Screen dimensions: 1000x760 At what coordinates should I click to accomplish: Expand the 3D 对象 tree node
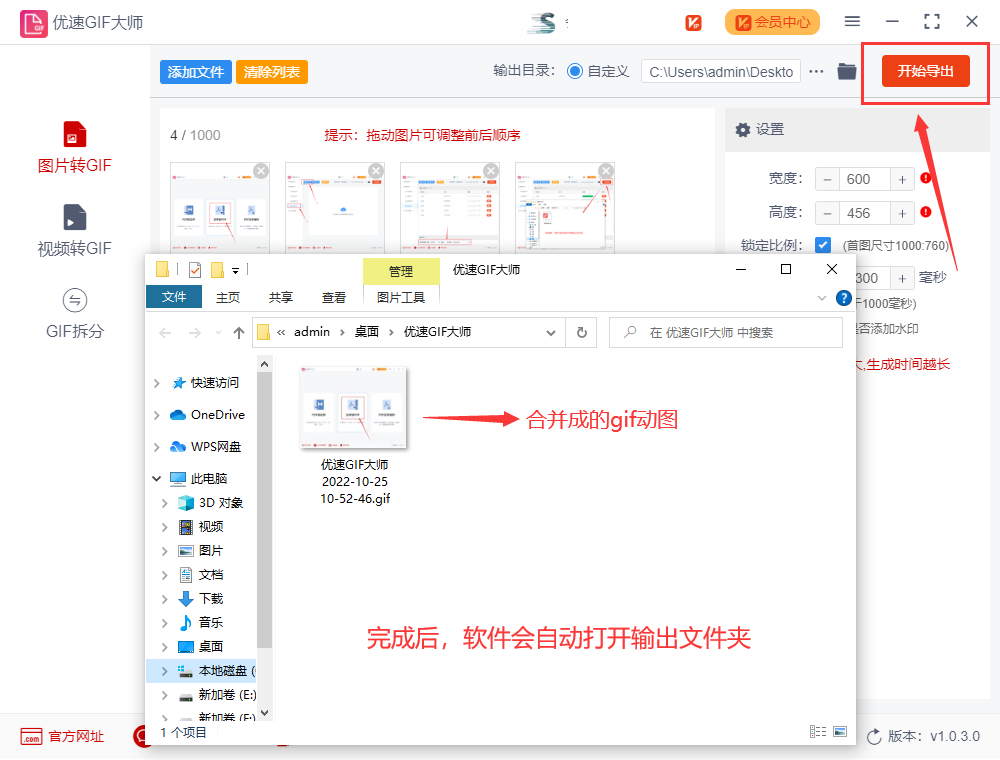pos(165,503)
